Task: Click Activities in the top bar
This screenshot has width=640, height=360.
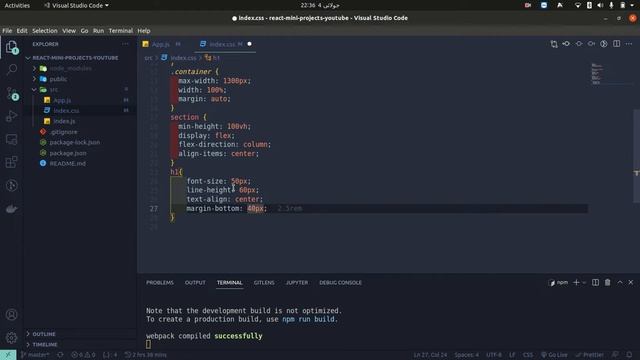Action: pos(17,5)
